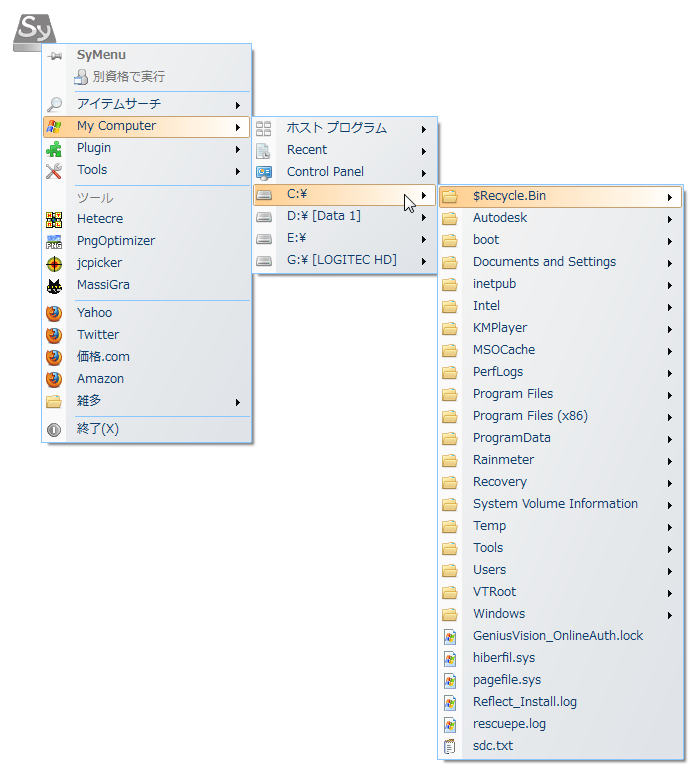Click the SyMenu Sy logo icon

pyautogui.click(x=34, y=31)
